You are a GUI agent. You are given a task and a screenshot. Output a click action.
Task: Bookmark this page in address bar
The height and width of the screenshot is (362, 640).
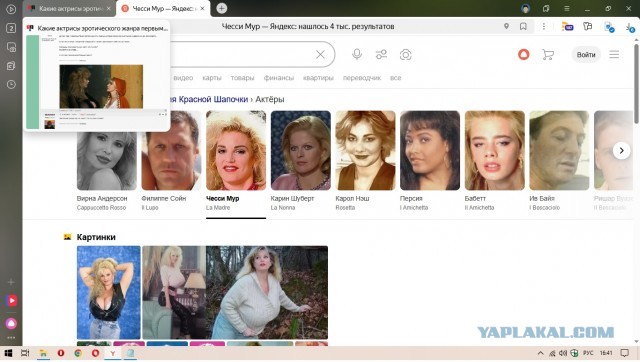[x=523, y=27]
